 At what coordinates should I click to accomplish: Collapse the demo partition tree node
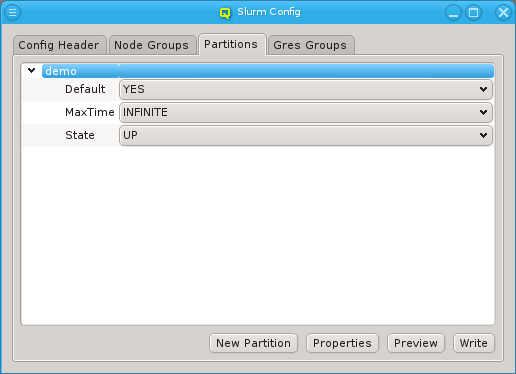coord(32,71)
